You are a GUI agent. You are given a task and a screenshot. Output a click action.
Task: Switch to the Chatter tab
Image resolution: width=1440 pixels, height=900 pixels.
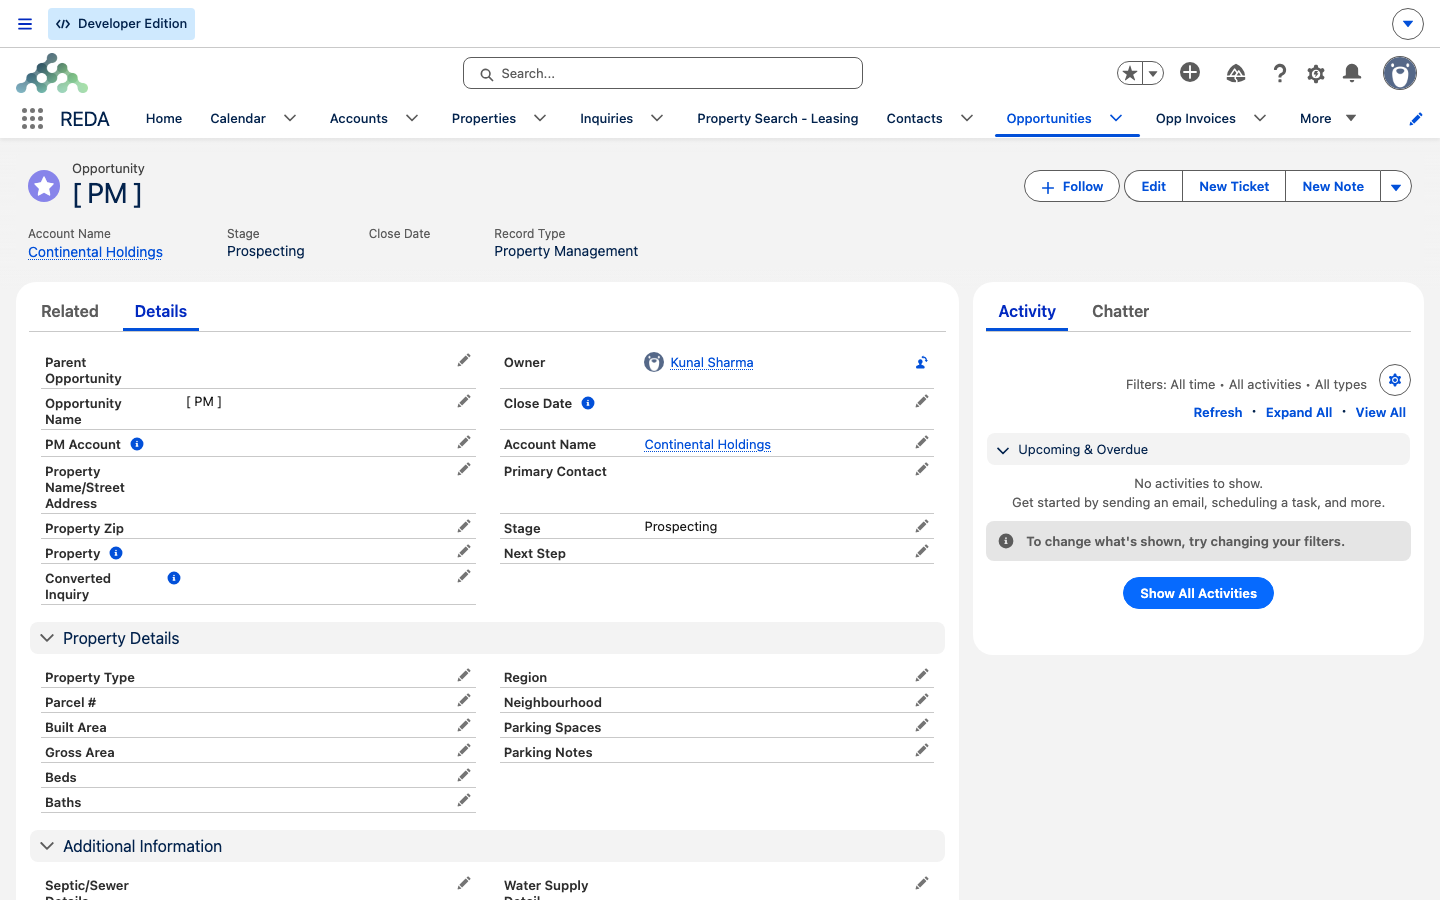click(1120, 311)
